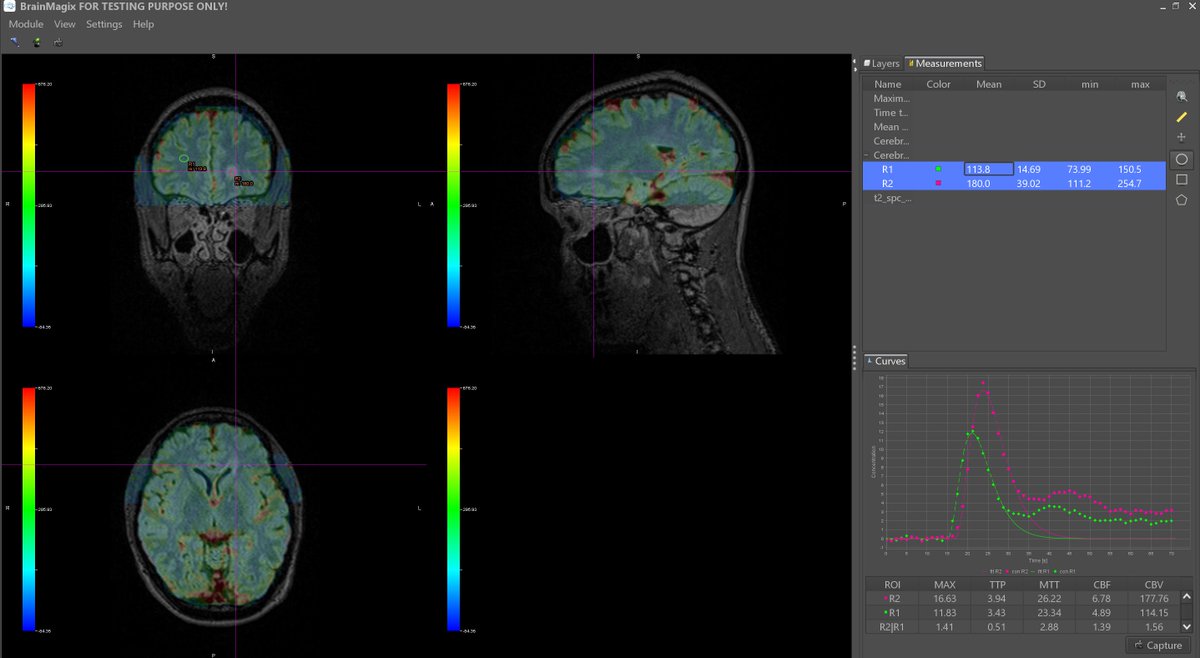Click the Name column header
Viewport: 1200px width, 658px height.
click(x=887, y=84)
